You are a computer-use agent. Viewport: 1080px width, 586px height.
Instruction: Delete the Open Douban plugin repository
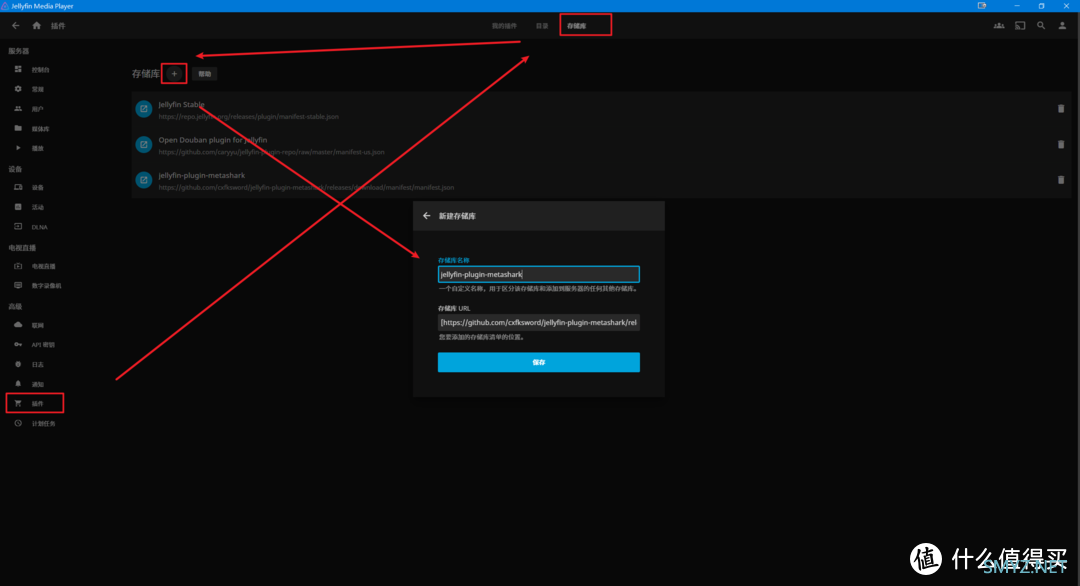(1060, 145)
